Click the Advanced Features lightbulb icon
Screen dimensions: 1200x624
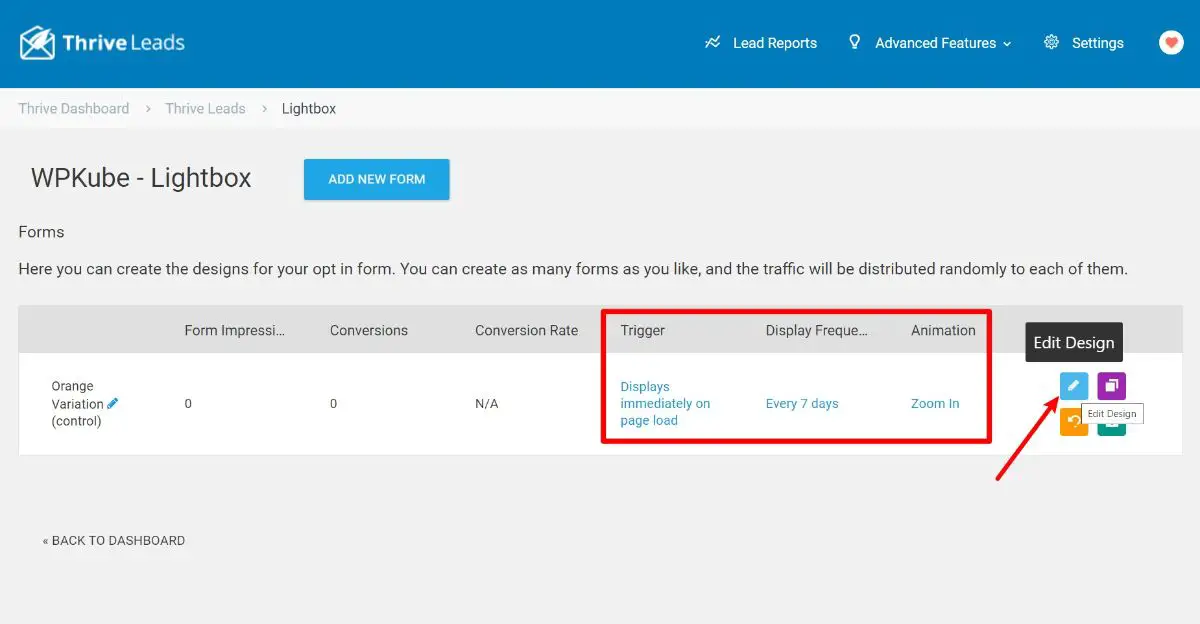click(854, 42)
